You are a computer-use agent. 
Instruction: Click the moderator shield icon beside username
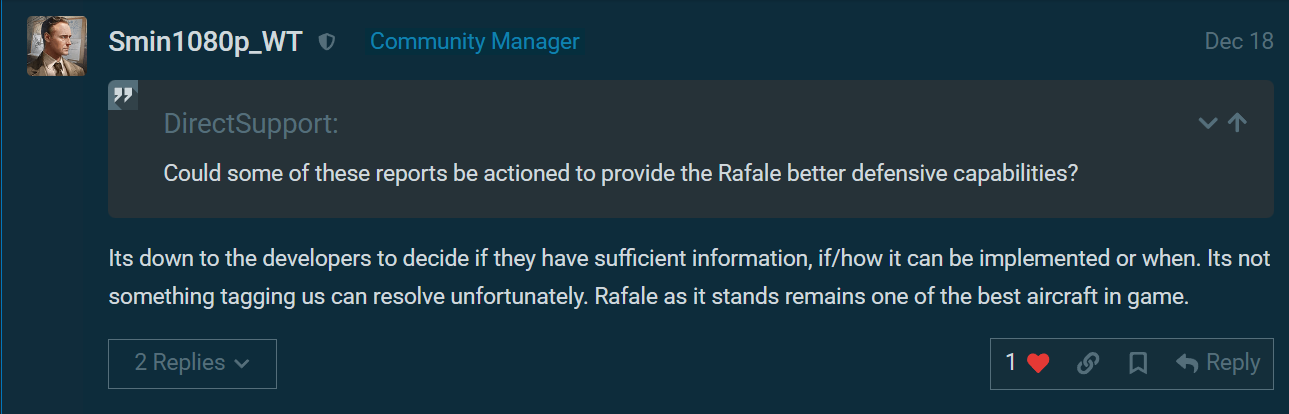click(326, 42)
